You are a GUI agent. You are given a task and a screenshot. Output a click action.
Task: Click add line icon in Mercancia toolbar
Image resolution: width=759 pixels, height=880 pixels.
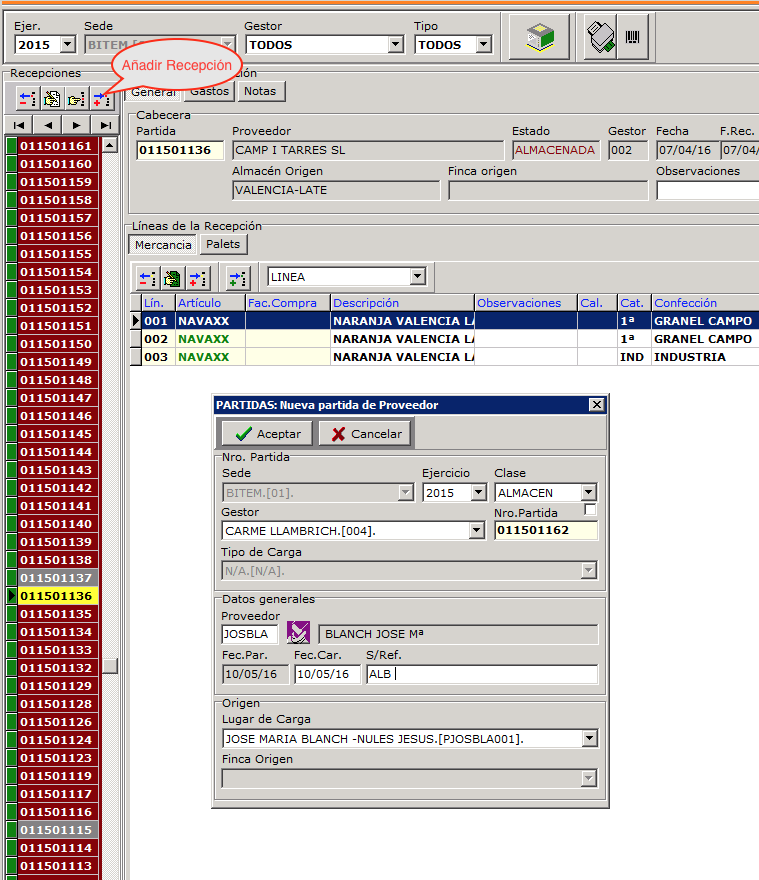(198, 278)
